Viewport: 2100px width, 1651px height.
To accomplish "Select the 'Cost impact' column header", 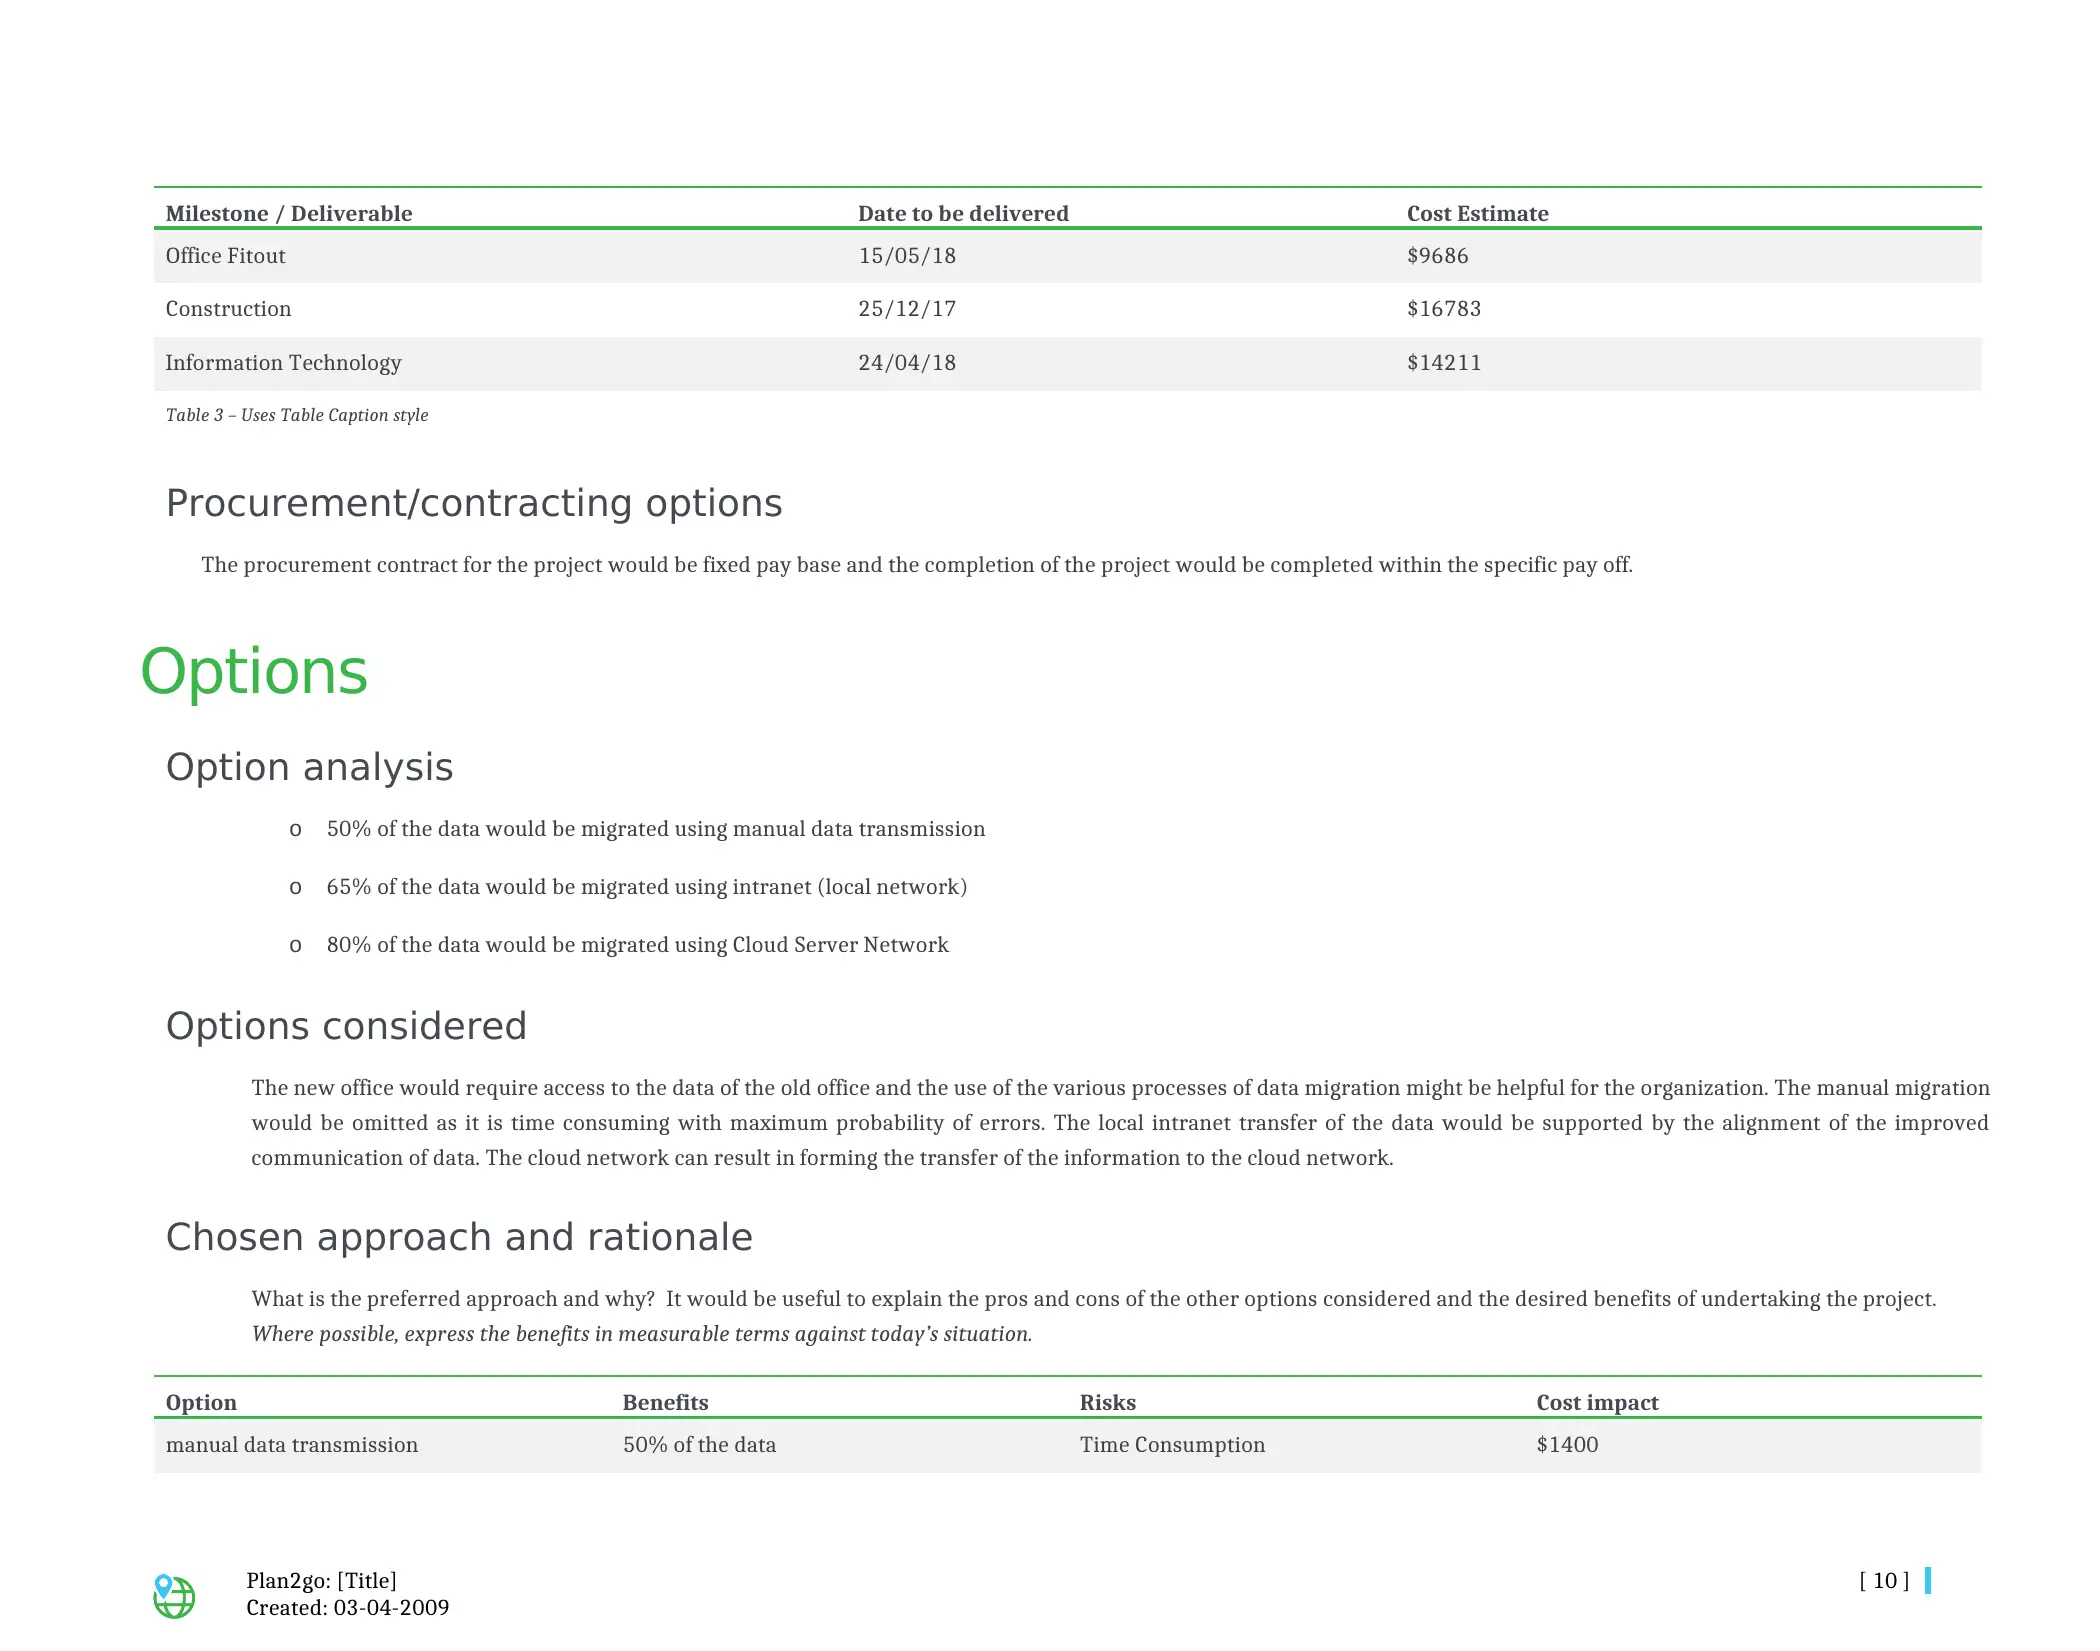I will tap(1597, 1403).
